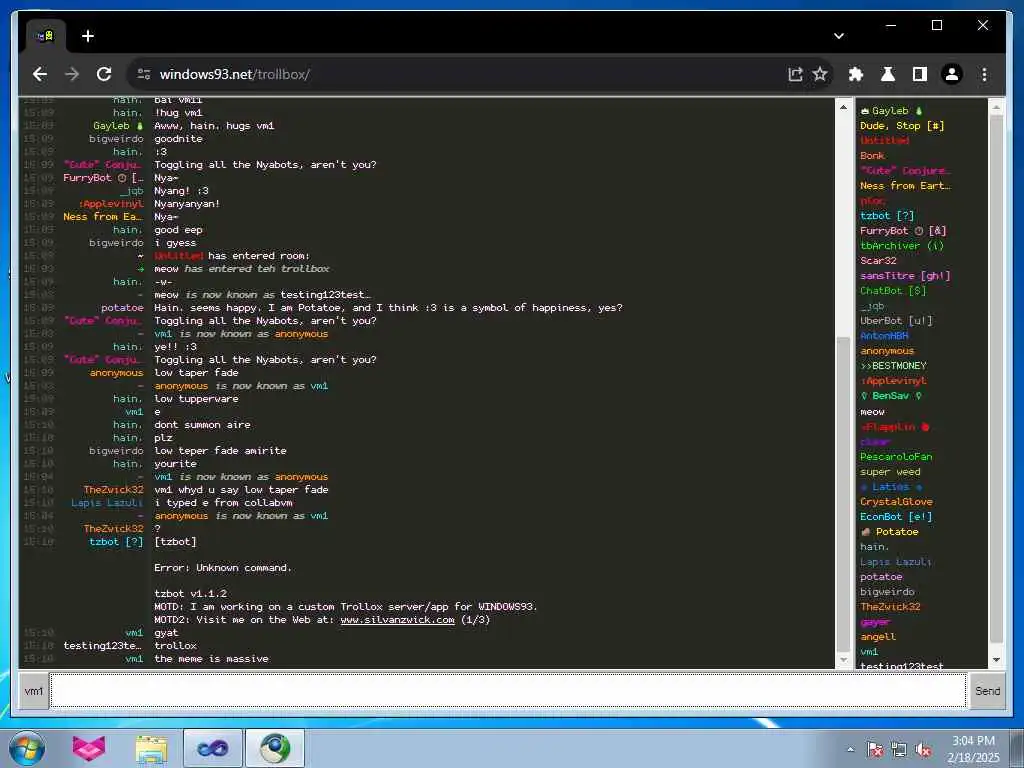Switch to the infinity-logo taskbar app
Viewport: 1024px width, 768px height.
point(213,748)
